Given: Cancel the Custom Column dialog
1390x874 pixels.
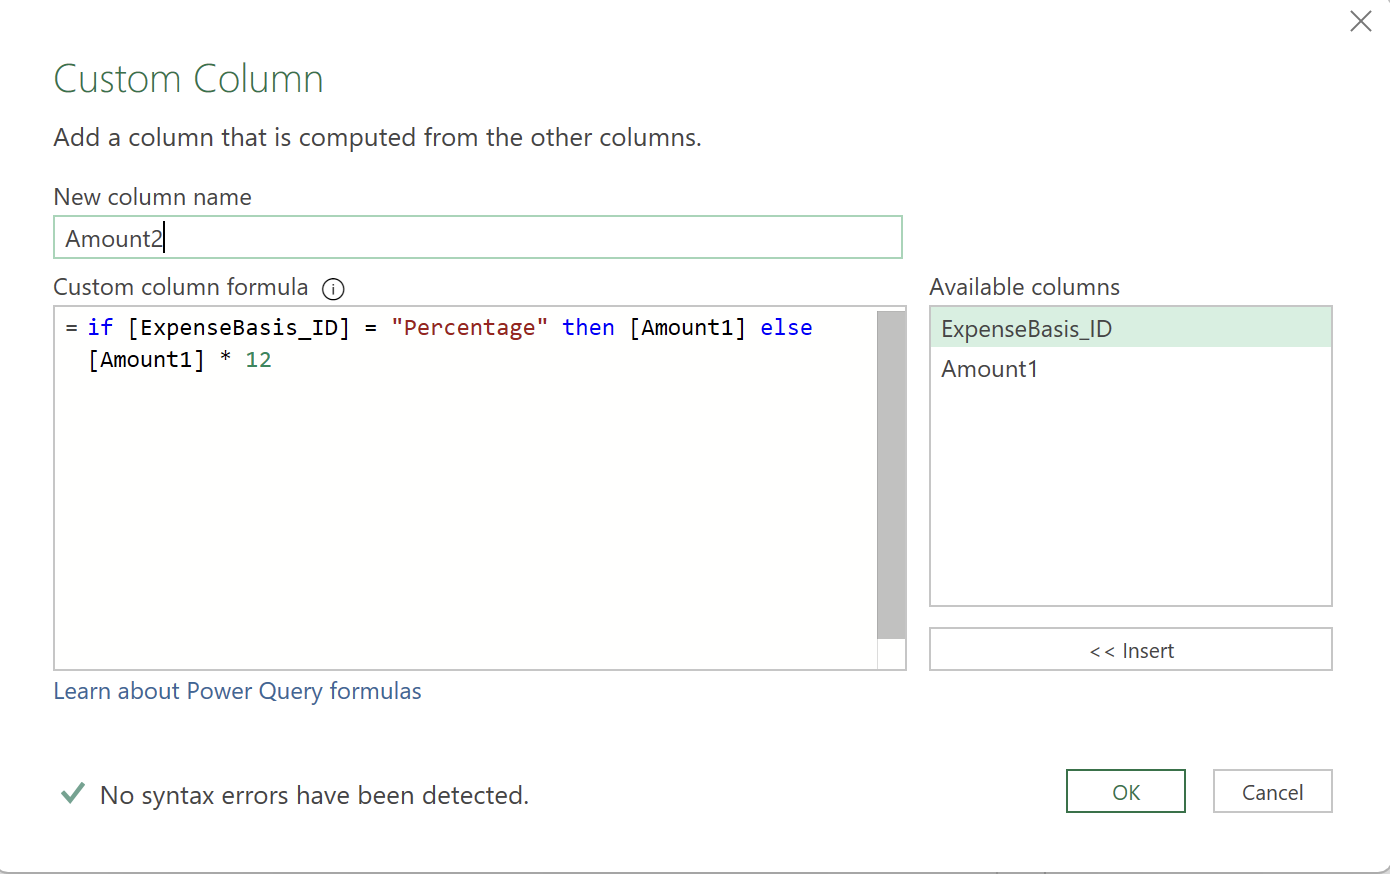Looking at the screenshot, I should [1272, 791].
